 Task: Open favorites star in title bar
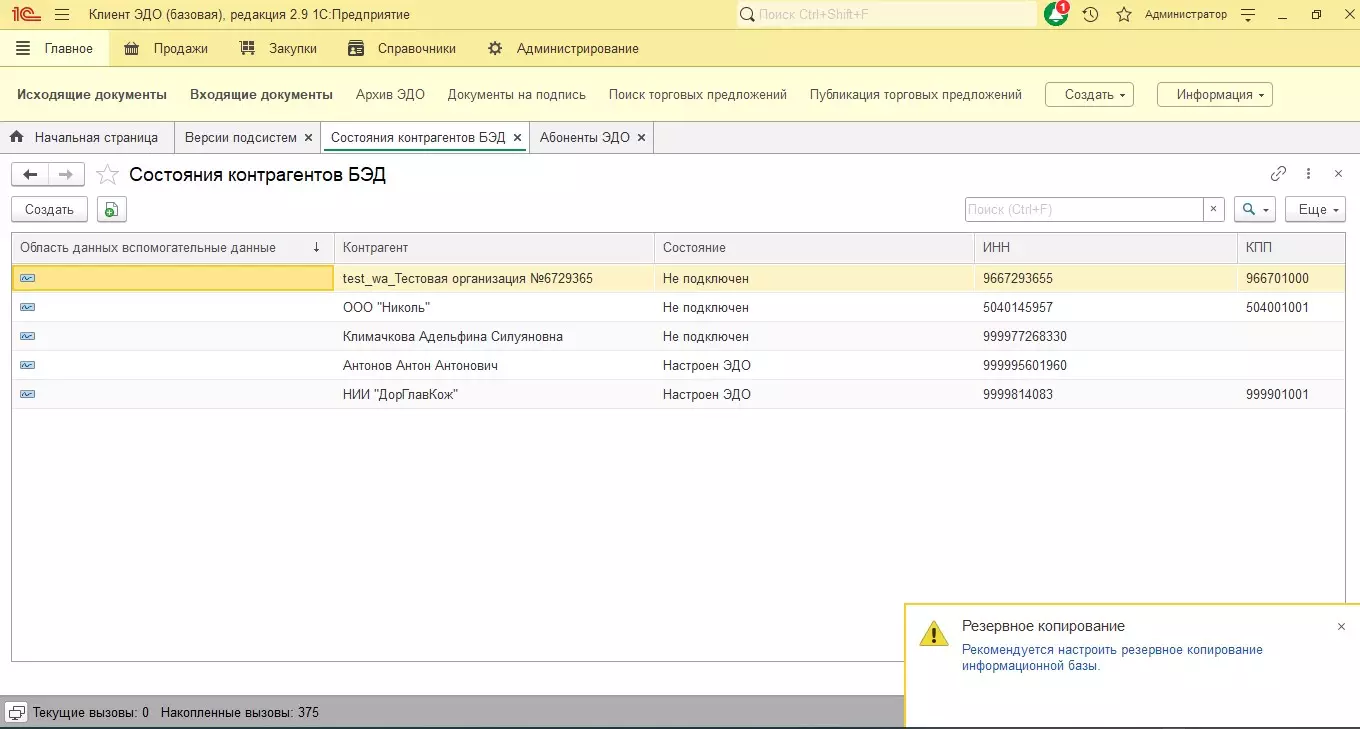[x=1124, y=15]
